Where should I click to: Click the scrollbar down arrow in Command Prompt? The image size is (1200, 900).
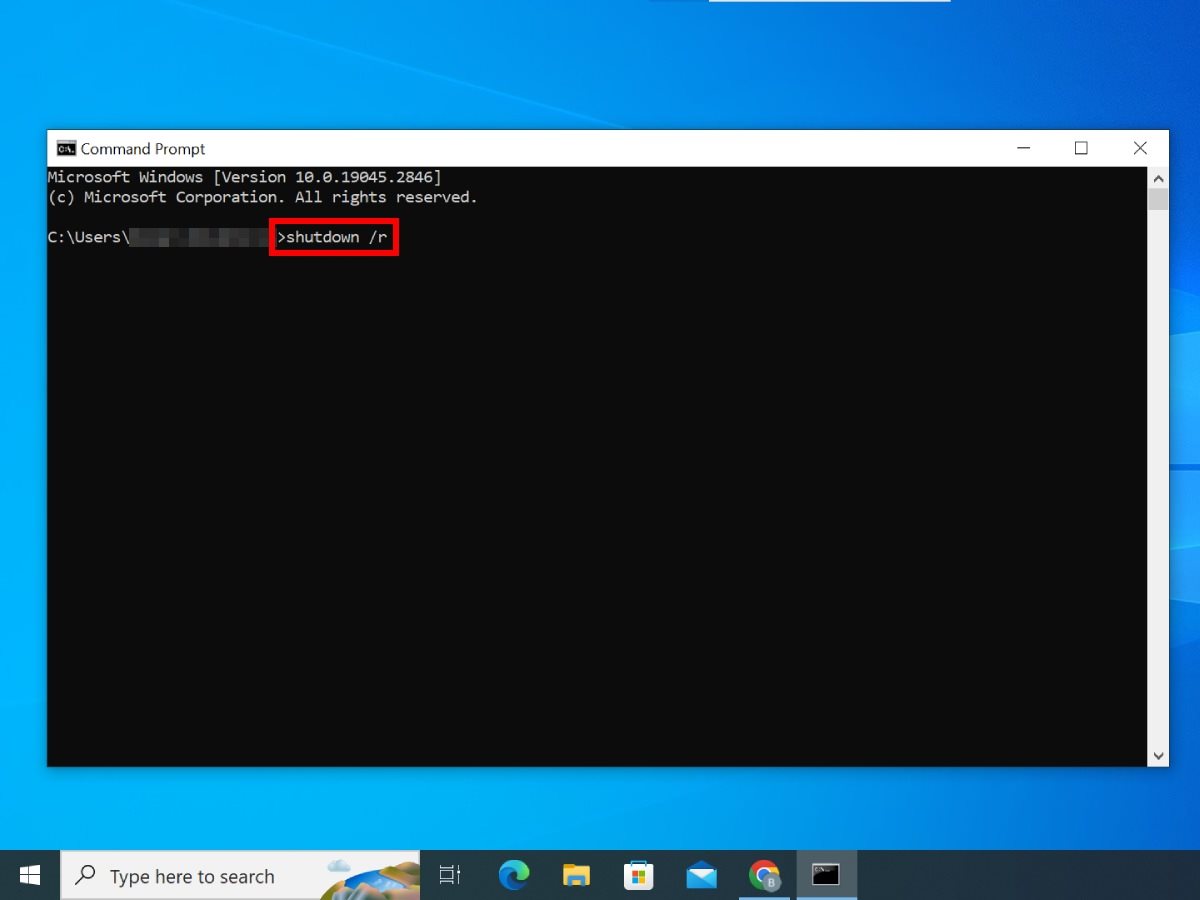[1158, 756]
